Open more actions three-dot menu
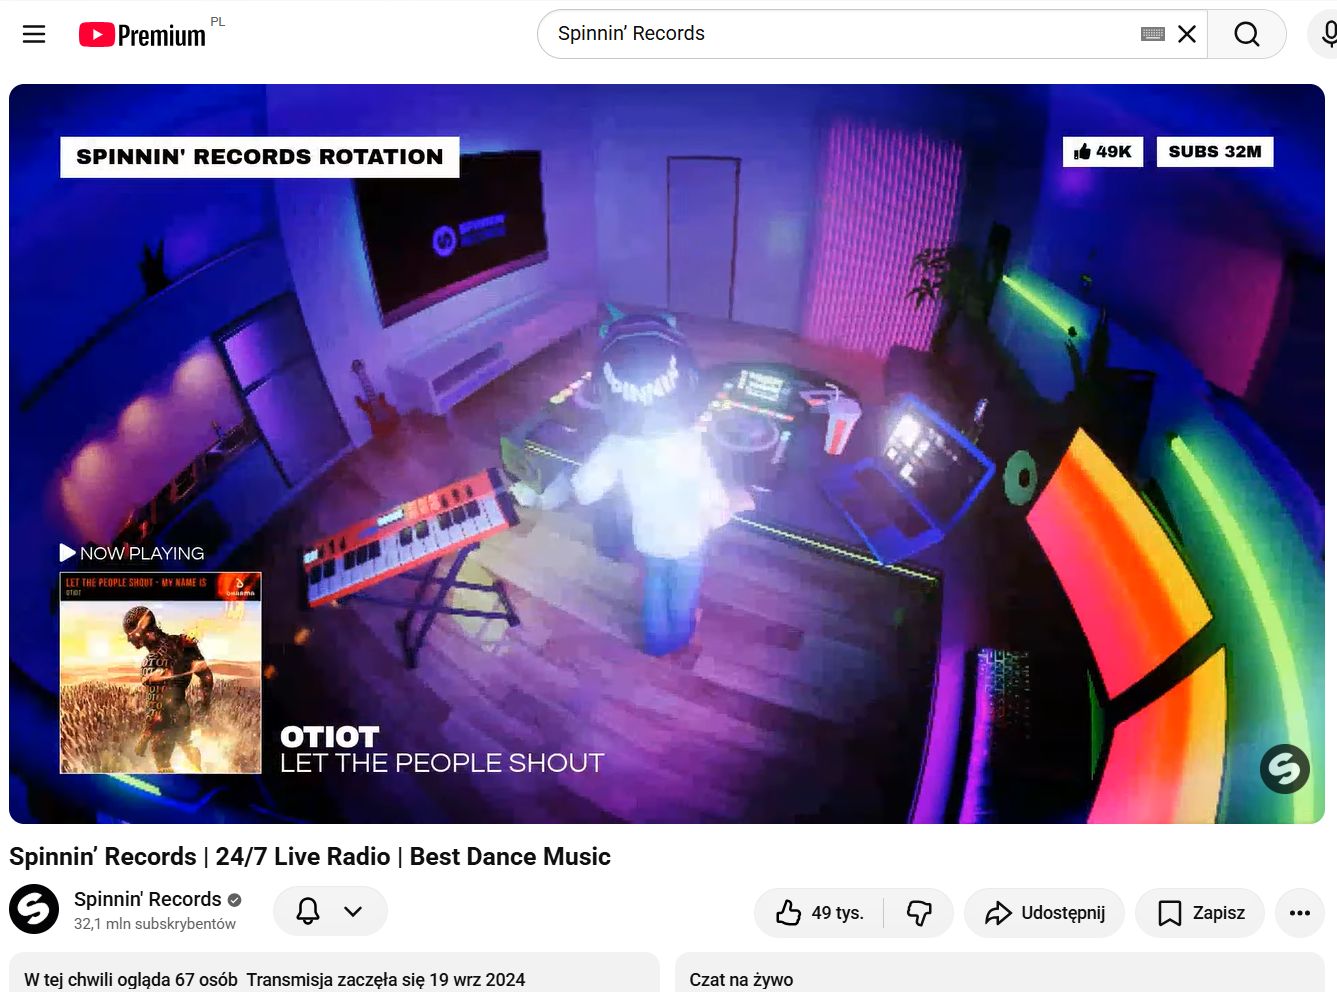The width and height of the screenshot is (1337, 992). pyautogui.click(x=1300, y=912)
